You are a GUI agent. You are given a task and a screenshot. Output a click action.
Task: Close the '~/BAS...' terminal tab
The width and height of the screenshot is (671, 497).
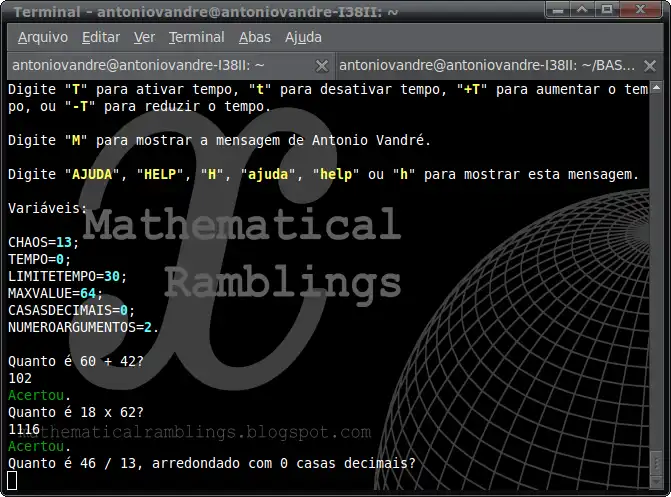pos(650,66)
